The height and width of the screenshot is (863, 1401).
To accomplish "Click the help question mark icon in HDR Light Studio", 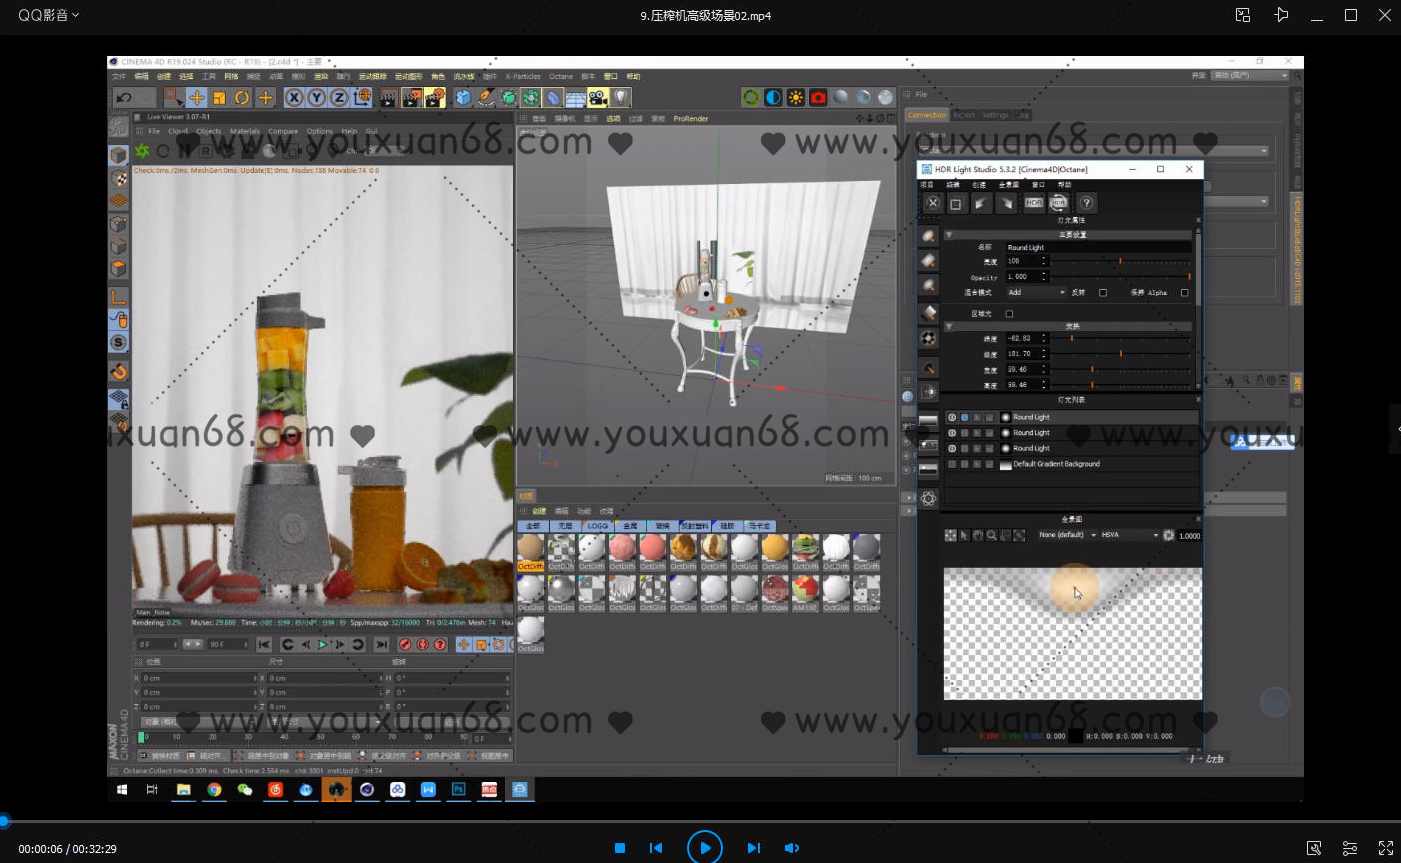I will (x=1086, y=203).
